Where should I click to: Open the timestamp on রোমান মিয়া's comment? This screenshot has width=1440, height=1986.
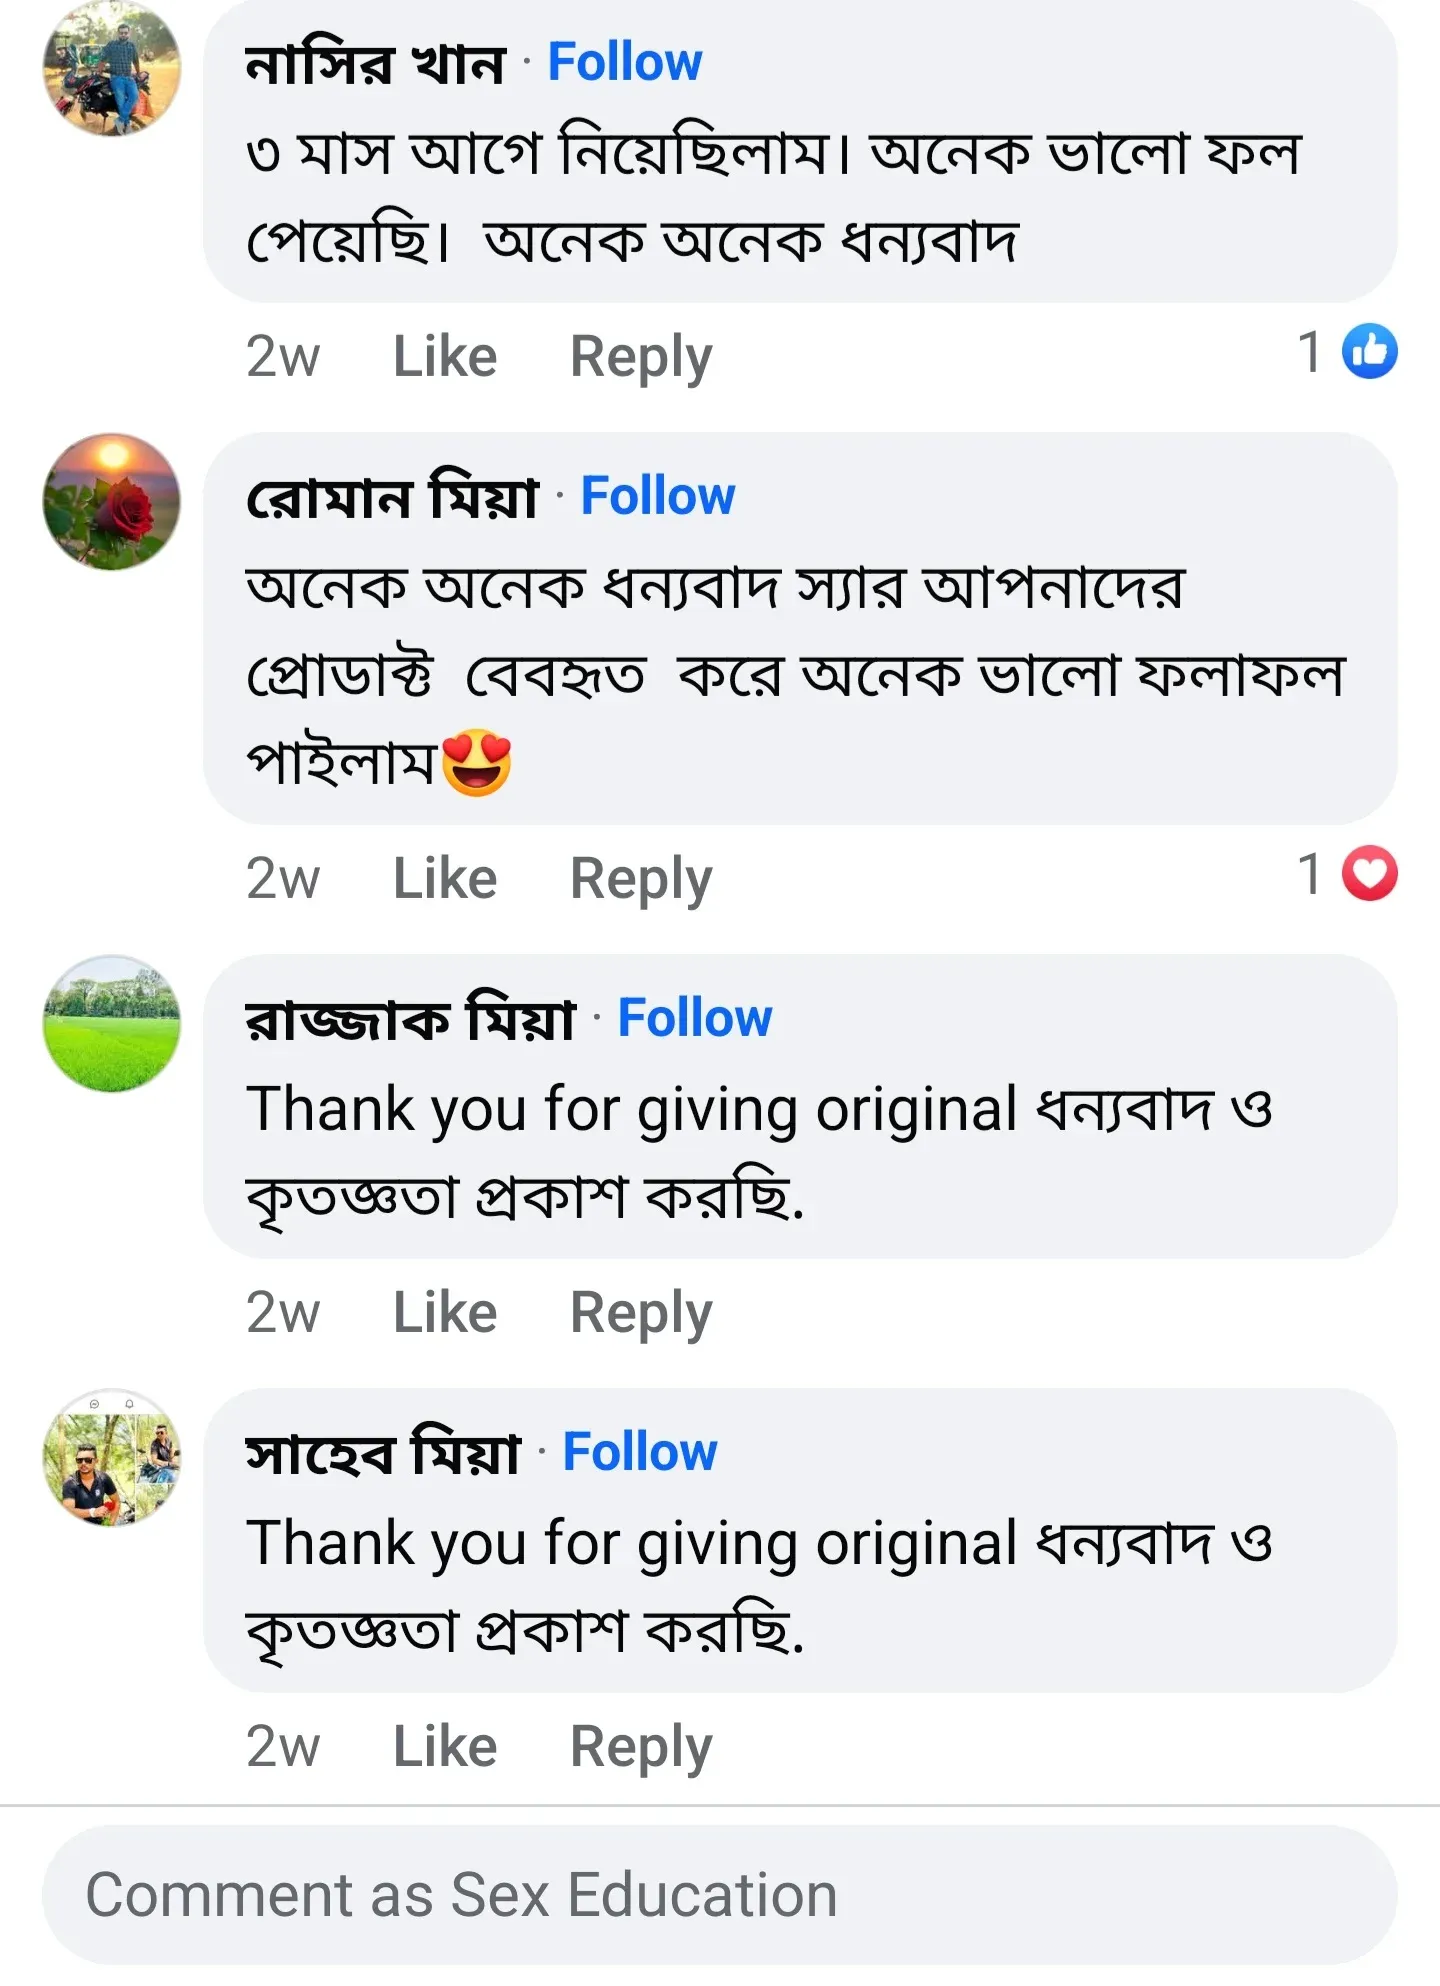282,876
